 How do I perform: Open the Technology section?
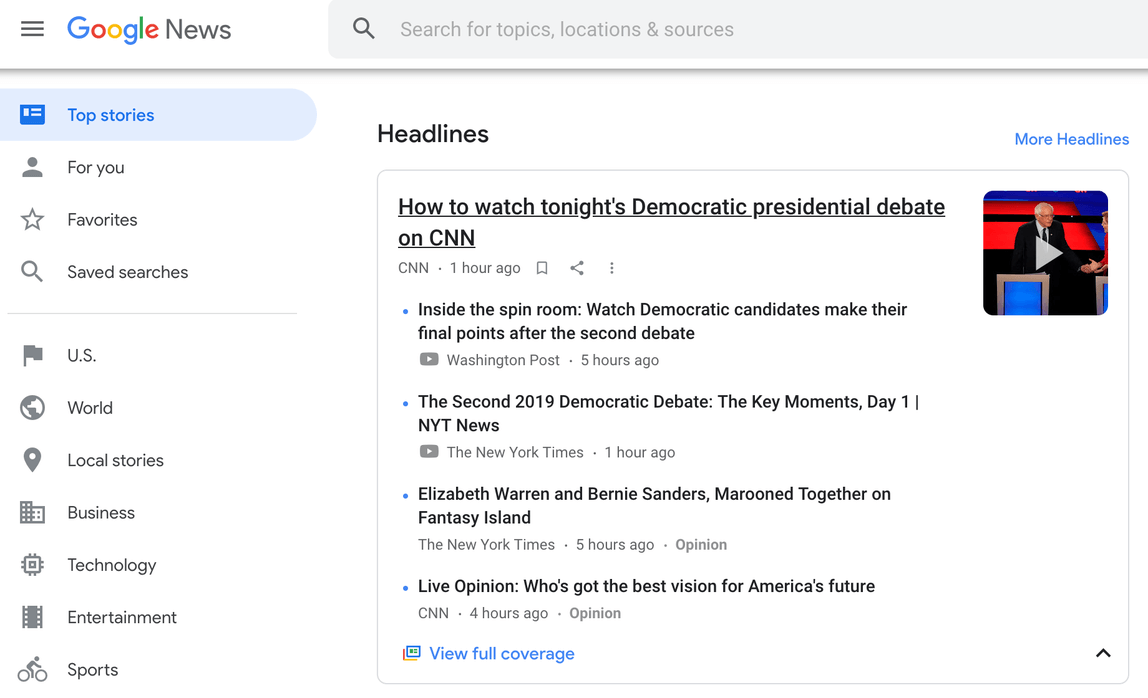(x=112, y=565)
